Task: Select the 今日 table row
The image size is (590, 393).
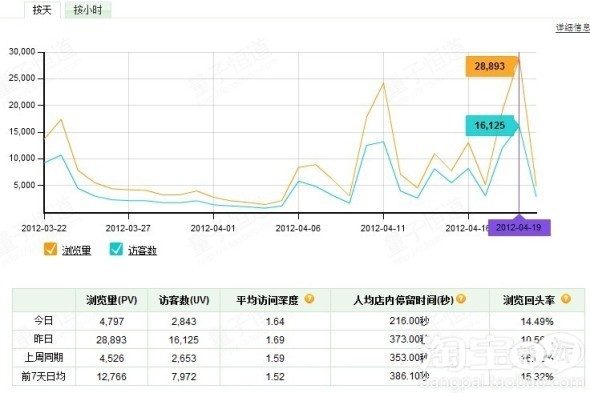Action: [298, 321]
